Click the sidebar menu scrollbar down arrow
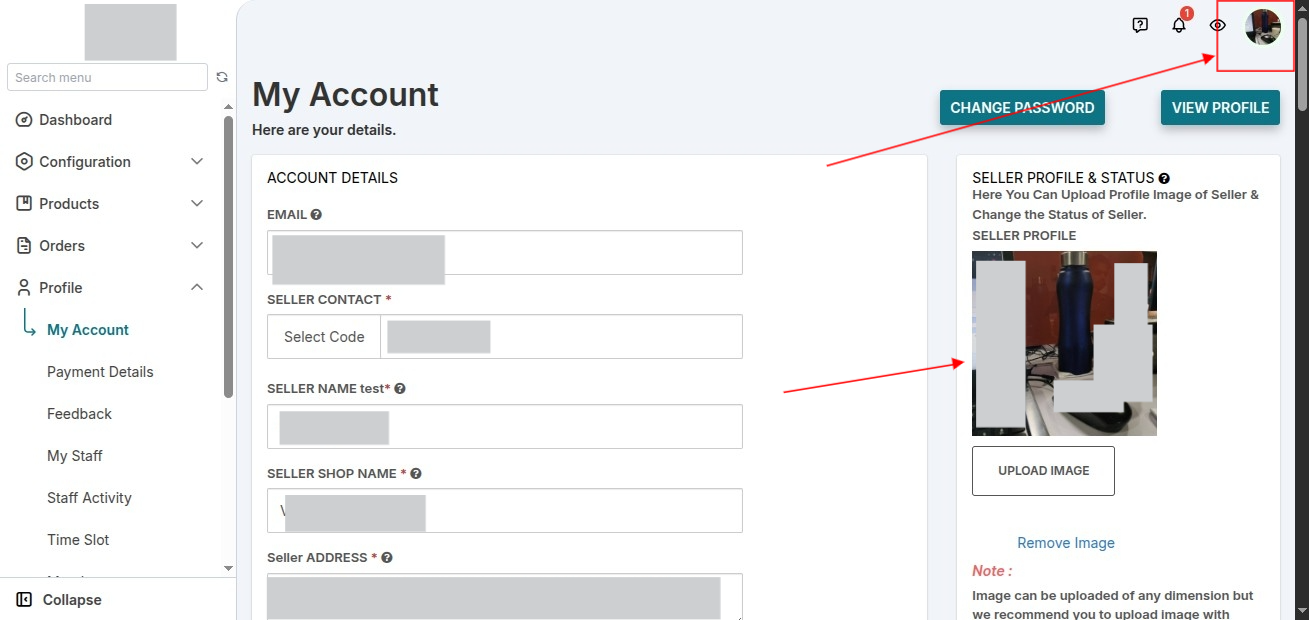This screenshot has height=620, width=1309. point(228,568)
